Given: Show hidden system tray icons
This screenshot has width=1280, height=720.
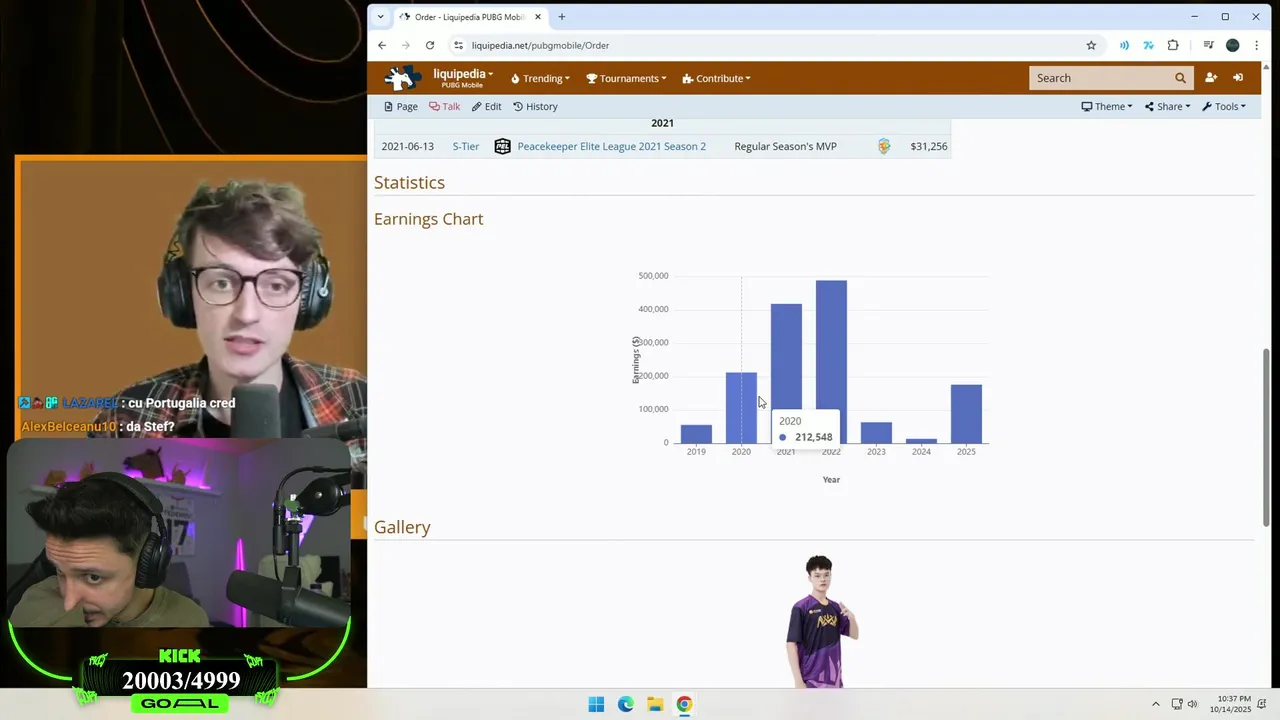Looking at the screenshot, I should (1156, 704).
